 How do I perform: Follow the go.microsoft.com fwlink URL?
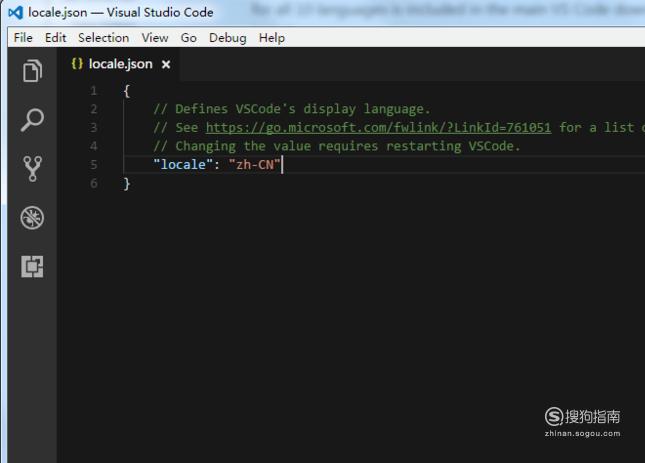pyautogui.click(x=378, y=127)
